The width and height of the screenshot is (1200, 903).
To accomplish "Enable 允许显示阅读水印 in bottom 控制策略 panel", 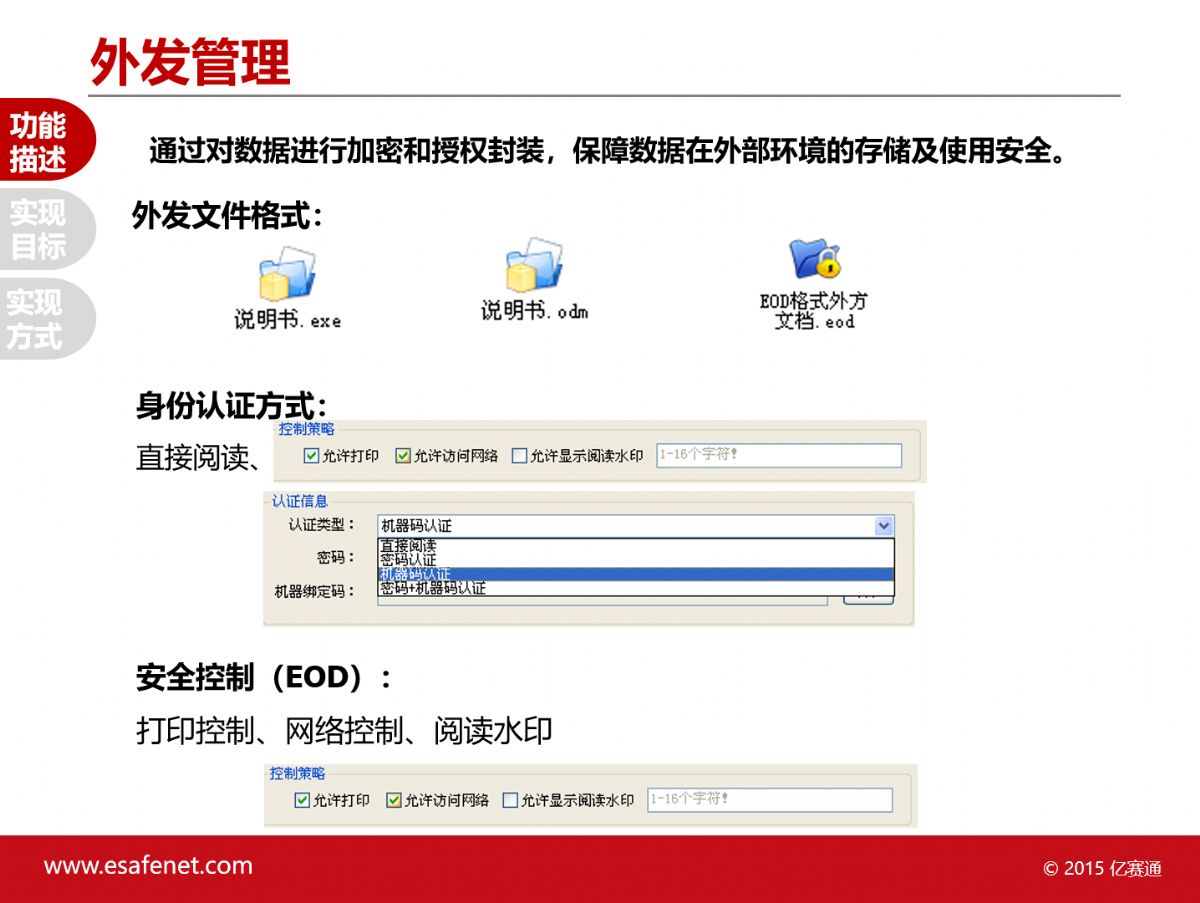I will tap(510, 800).
